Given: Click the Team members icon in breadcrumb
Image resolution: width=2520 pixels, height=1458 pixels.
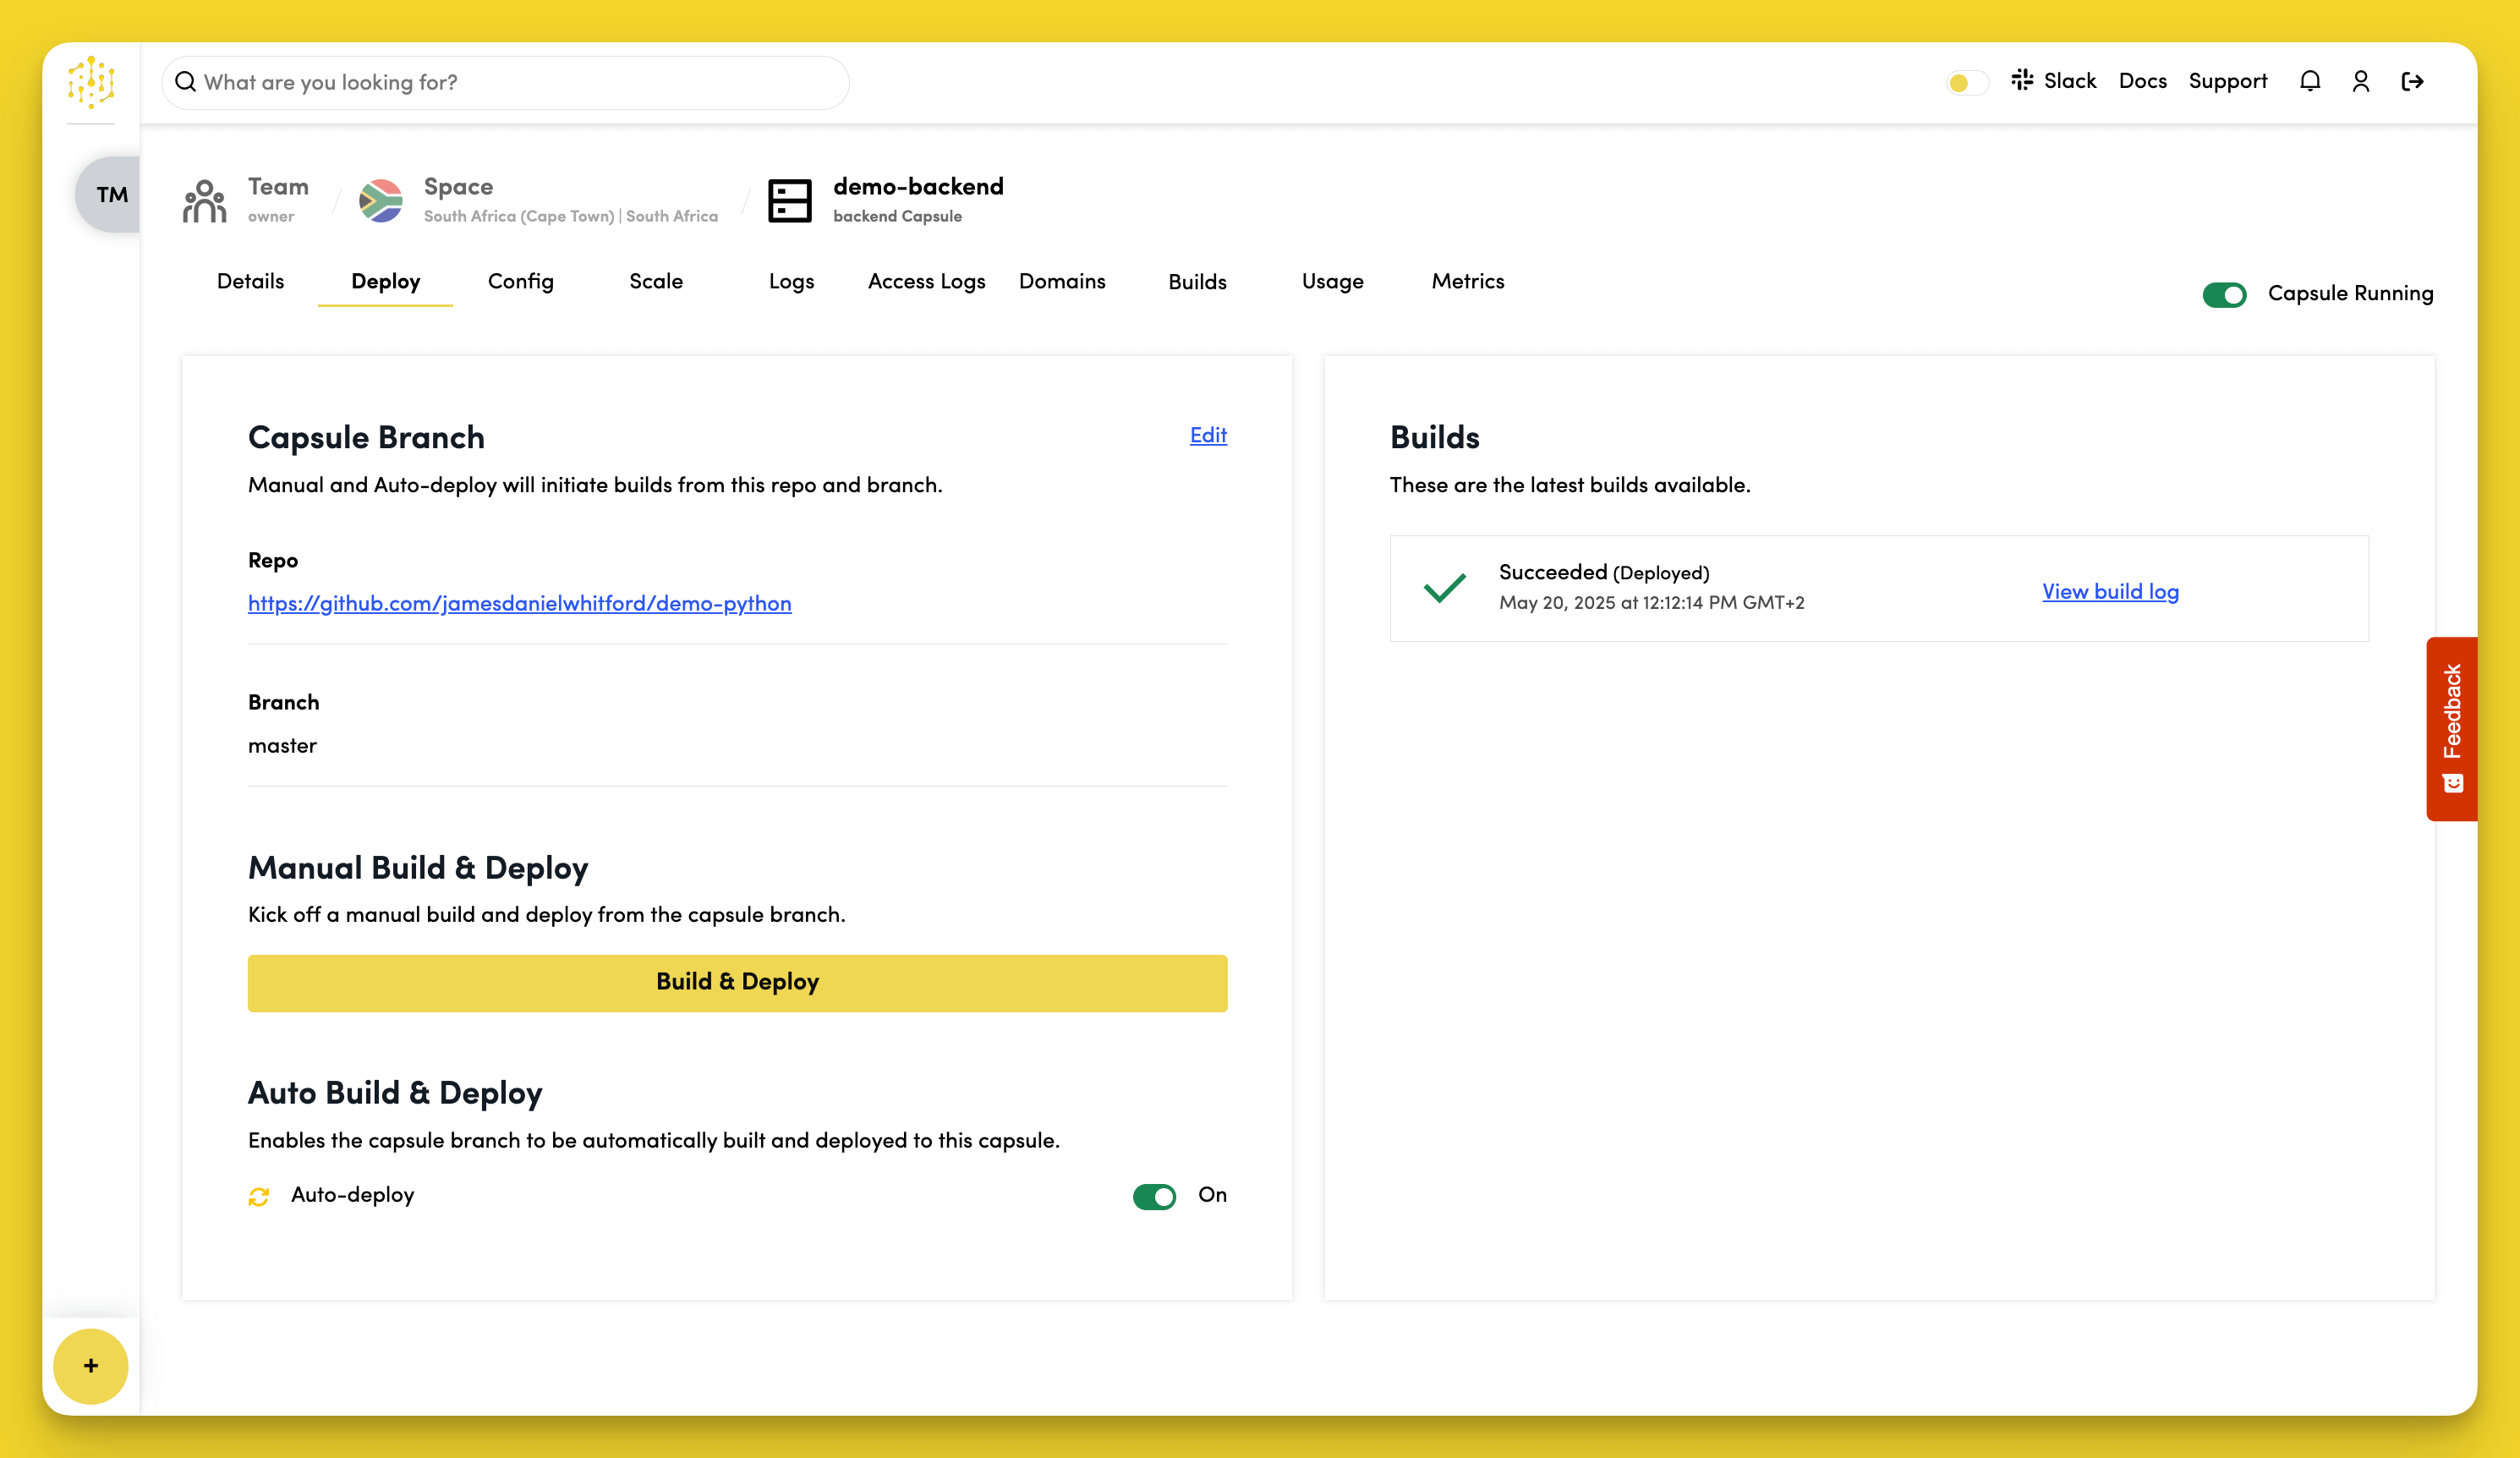Looking at the screenshot, I should (x=203, y=199).
